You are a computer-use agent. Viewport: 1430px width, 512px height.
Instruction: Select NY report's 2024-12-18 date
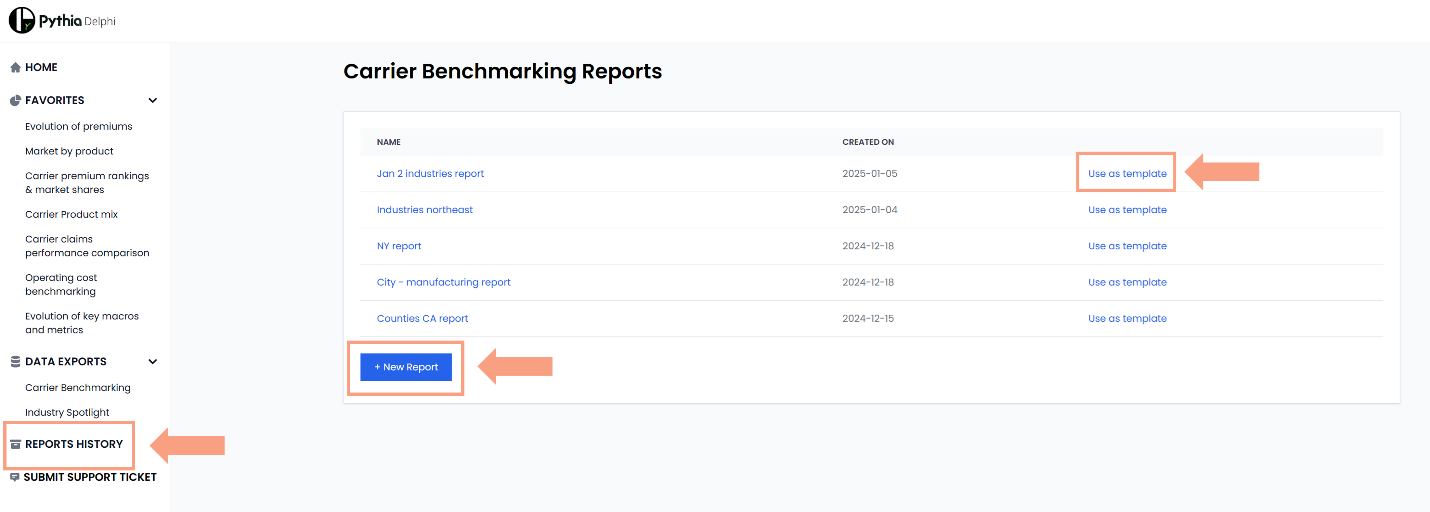(868, 246)
